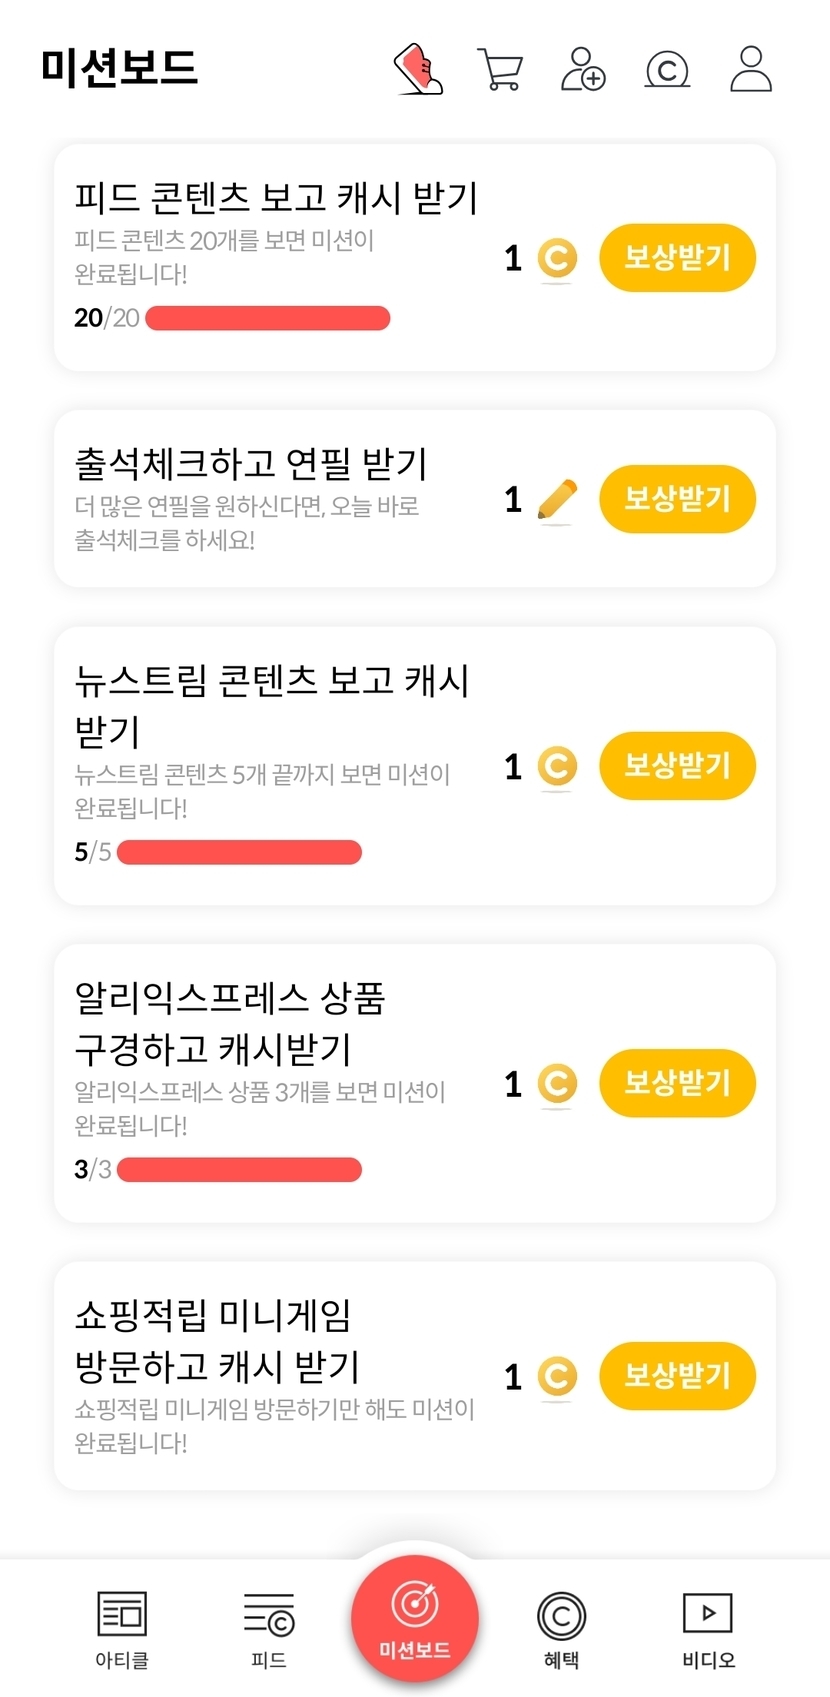The width and height of the screenshot is (830, 1697).
Task: Claim reward for AliExpress products mission
Action: point(677,1083)
